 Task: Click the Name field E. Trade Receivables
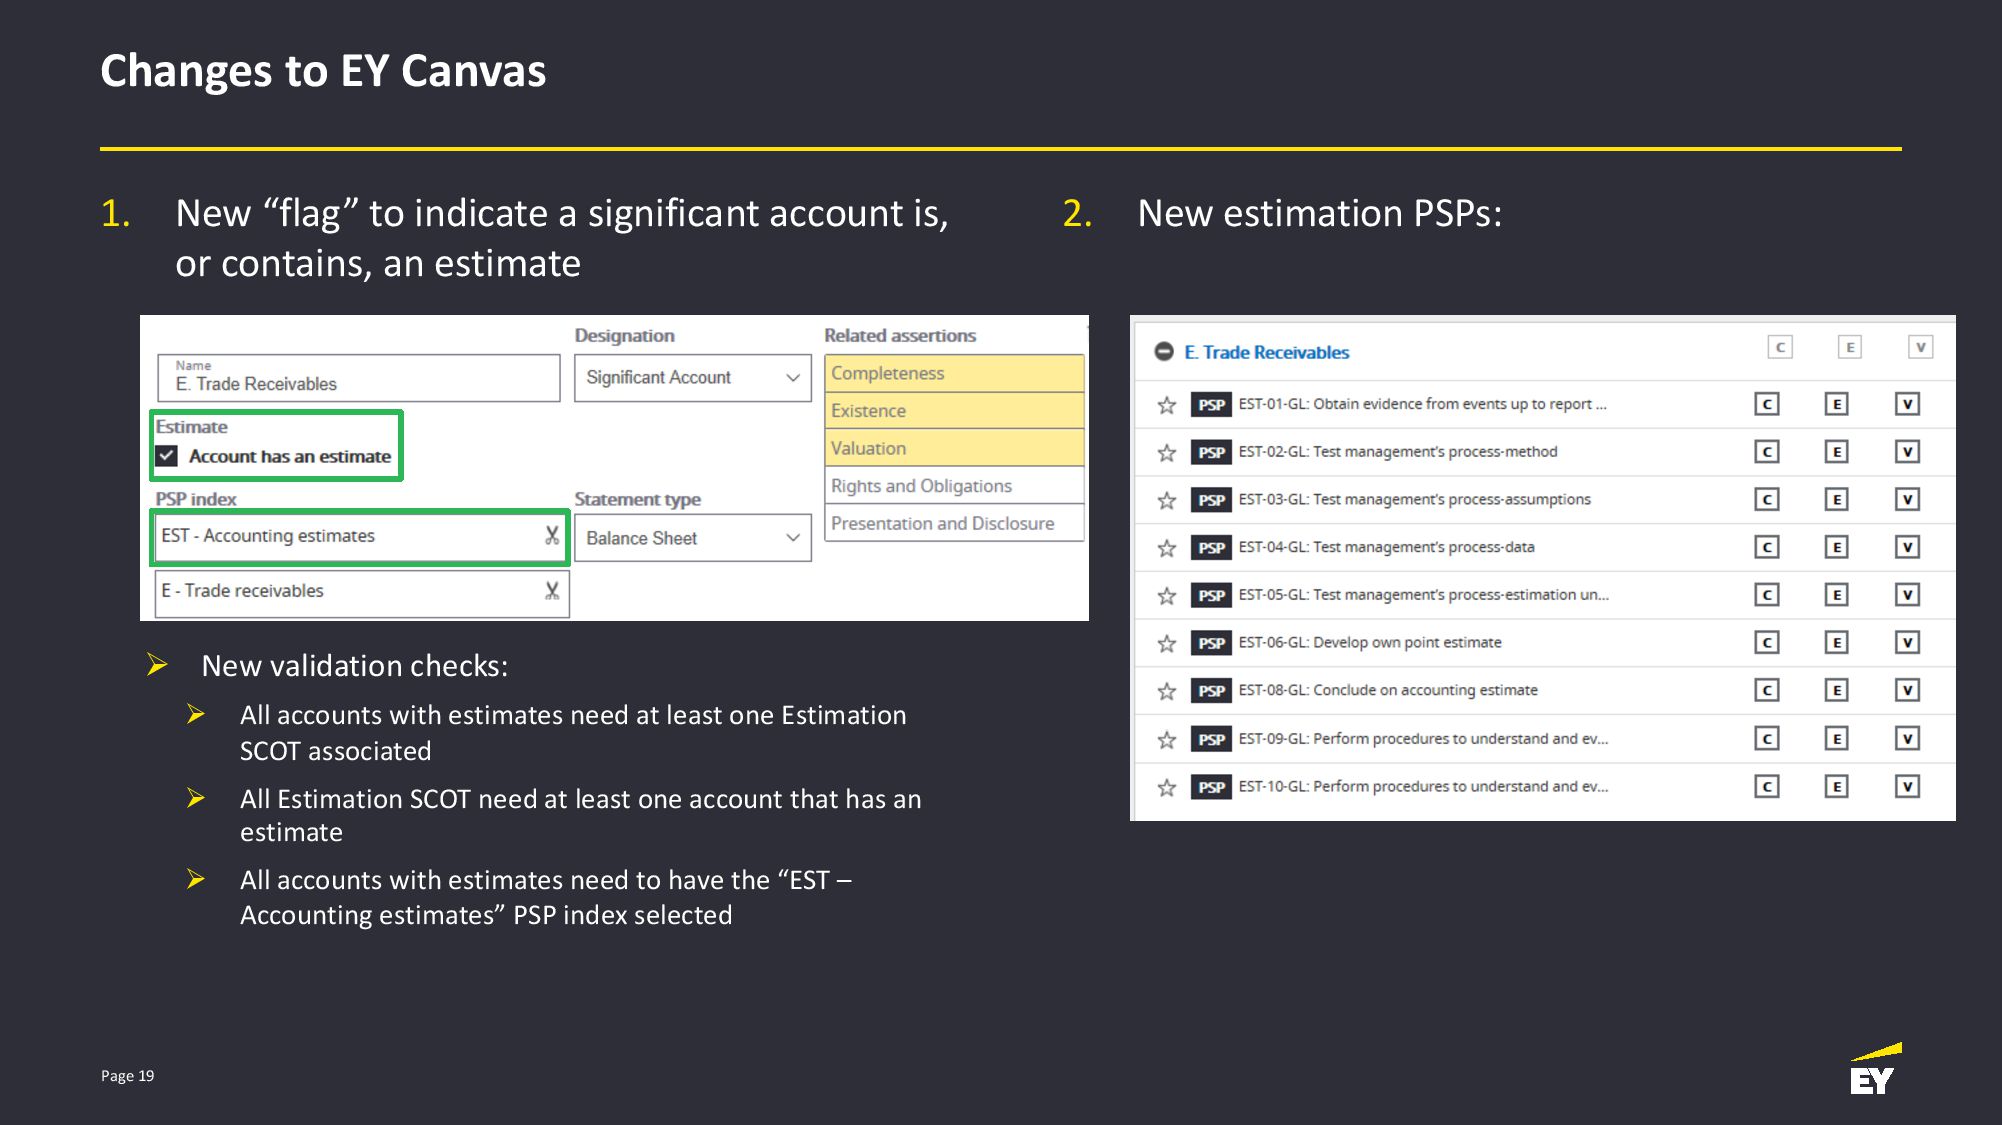[x=359, y=378]
